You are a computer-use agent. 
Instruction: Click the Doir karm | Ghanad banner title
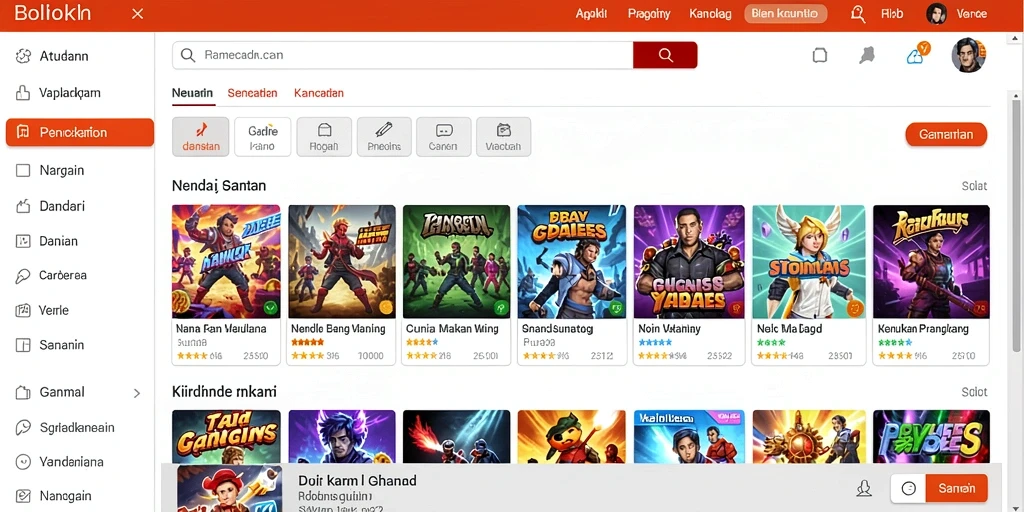(357, 481)
